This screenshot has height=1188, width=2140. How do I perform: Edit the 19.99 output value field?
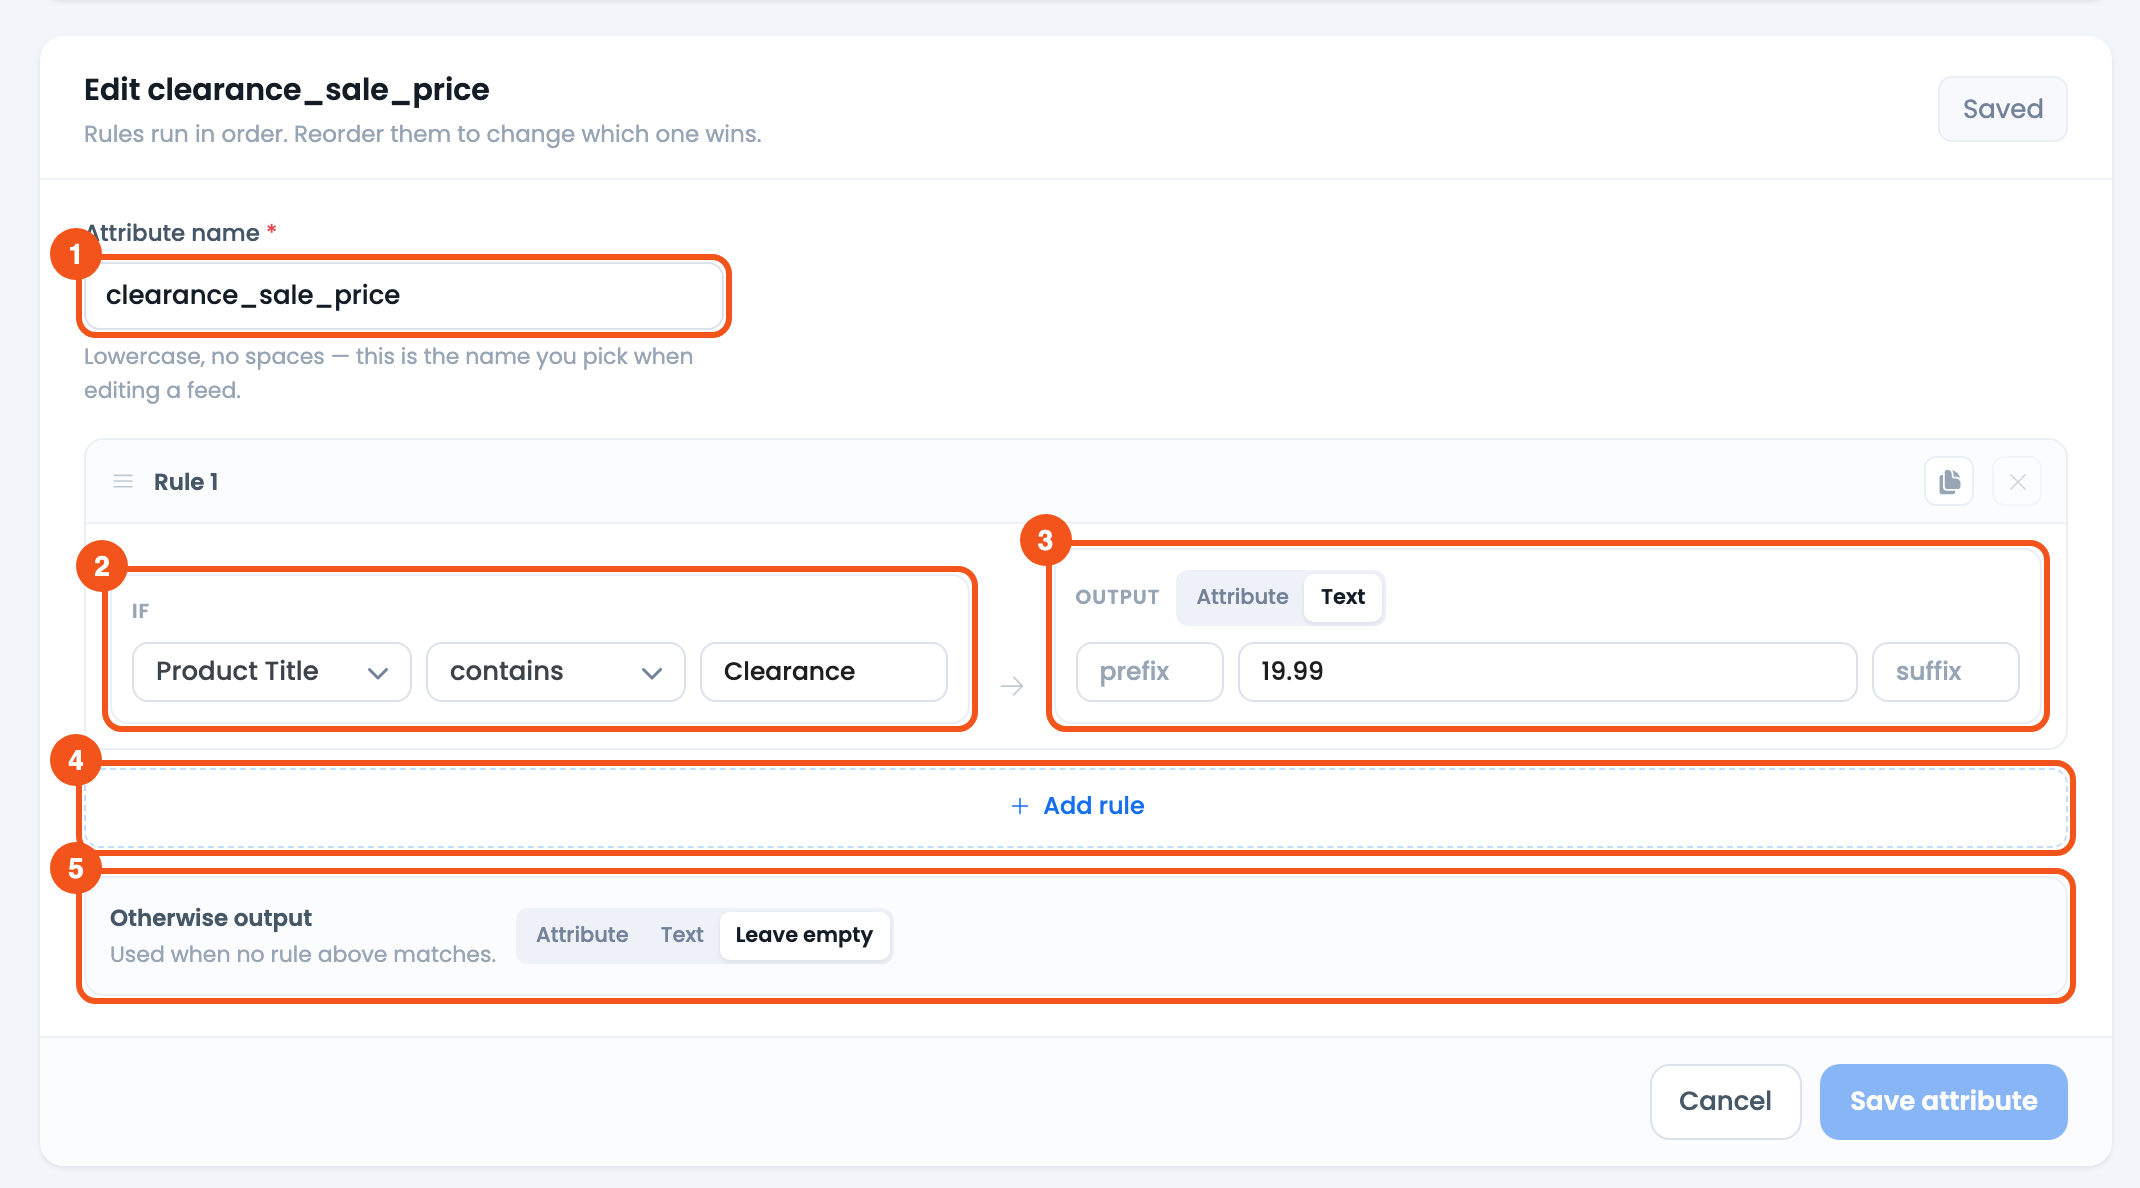point(1548,672)
